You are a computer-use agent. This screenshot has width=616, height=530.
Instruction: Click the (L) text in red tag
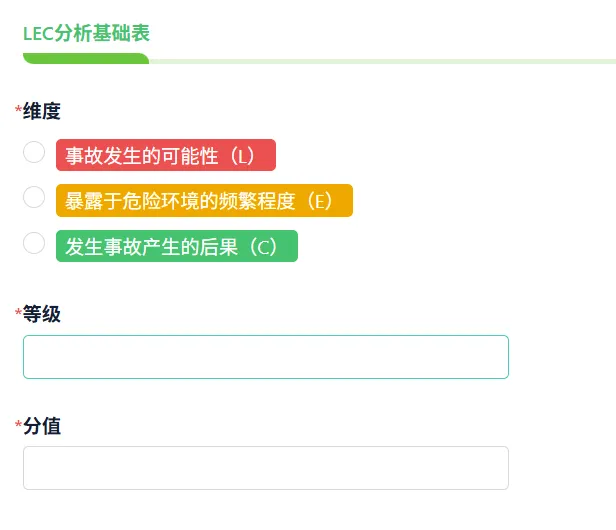[242, 156]
